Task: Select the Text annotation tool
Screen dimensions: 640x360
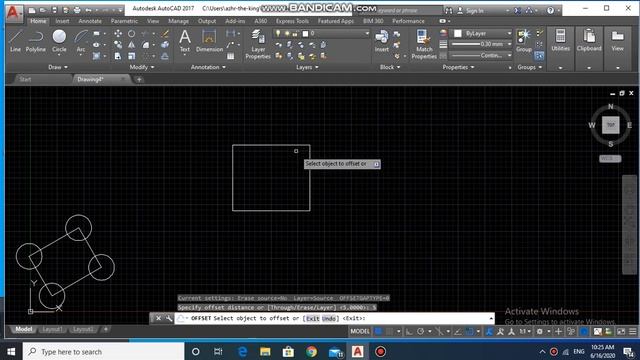Action: 185,41
